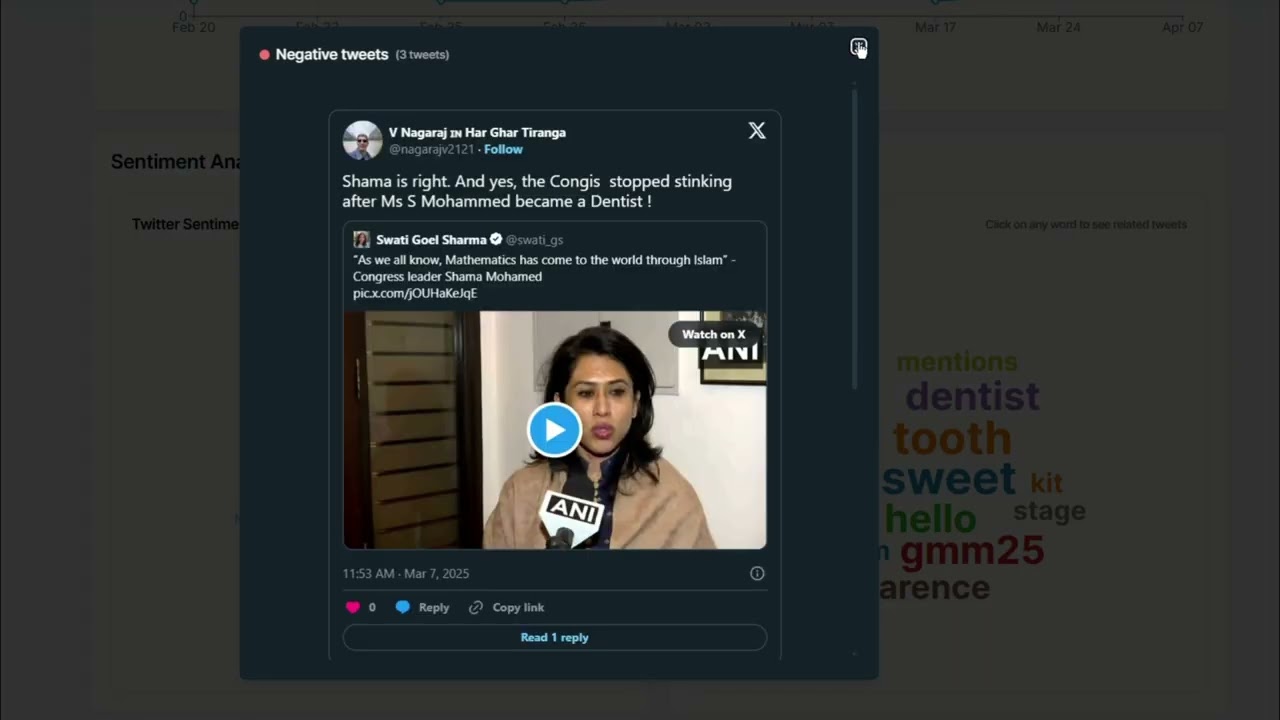Select the word gmm25 in cloud
The image size is (1280, 720).
coord(972,550)
